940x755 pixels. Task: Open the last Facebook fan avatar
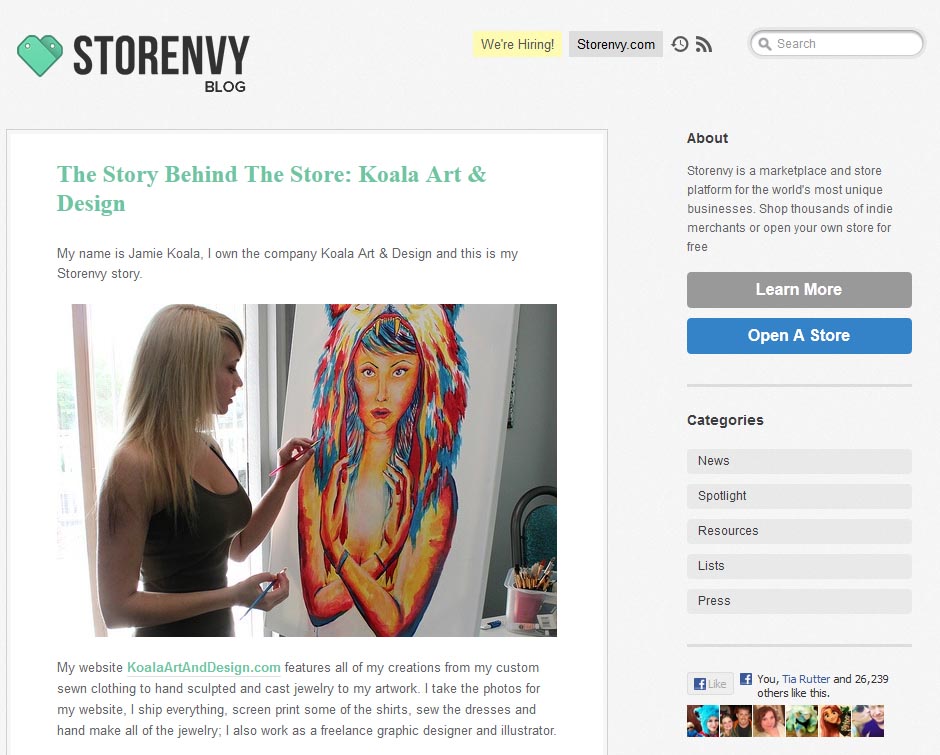(868, 721)
